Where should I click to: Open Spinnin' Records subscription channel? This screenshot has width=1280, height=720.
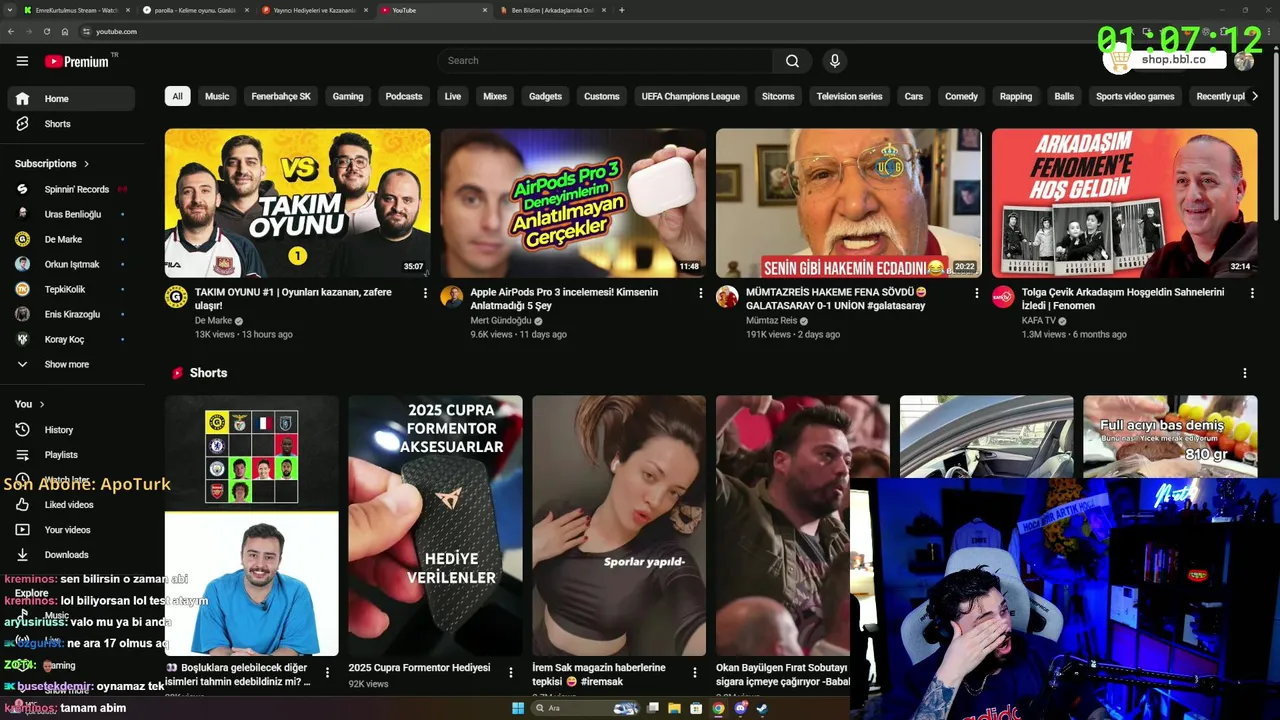pos(71,189)
